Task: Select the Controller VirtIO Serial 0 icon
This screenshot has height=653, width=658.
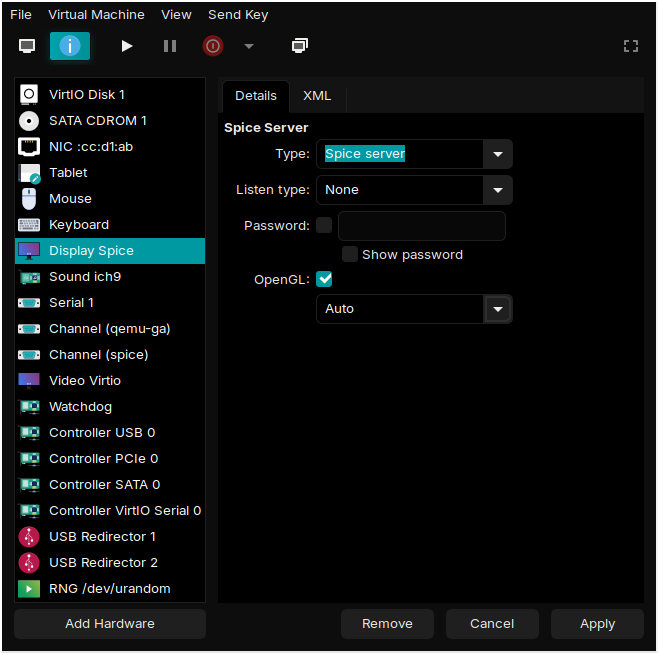Action: (x=29, y=511)
